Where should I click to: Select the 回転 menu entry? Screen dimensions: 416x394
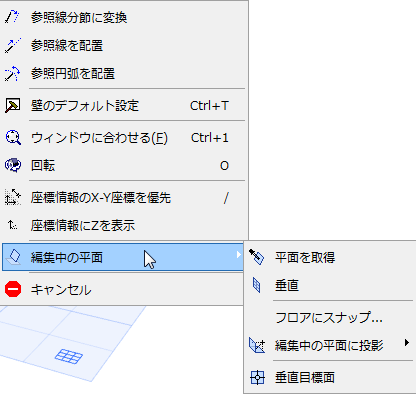pyautogui.click(x=123, y=165)
